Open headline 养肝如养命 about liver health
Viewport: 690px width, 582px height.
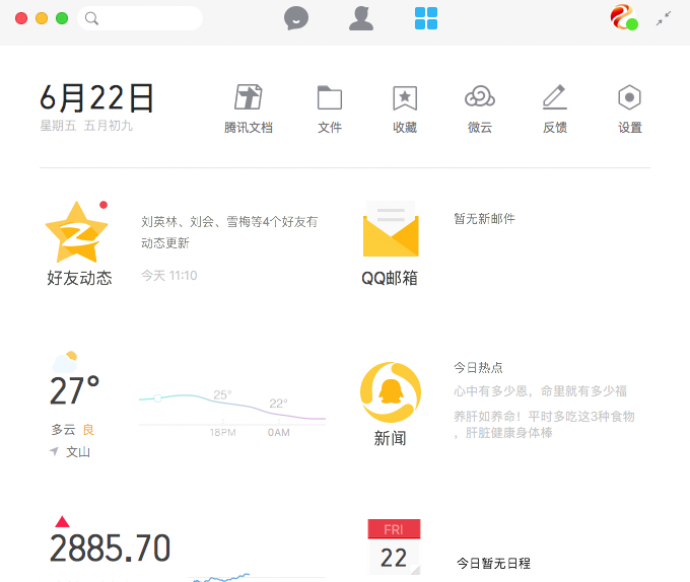(544, 425)
